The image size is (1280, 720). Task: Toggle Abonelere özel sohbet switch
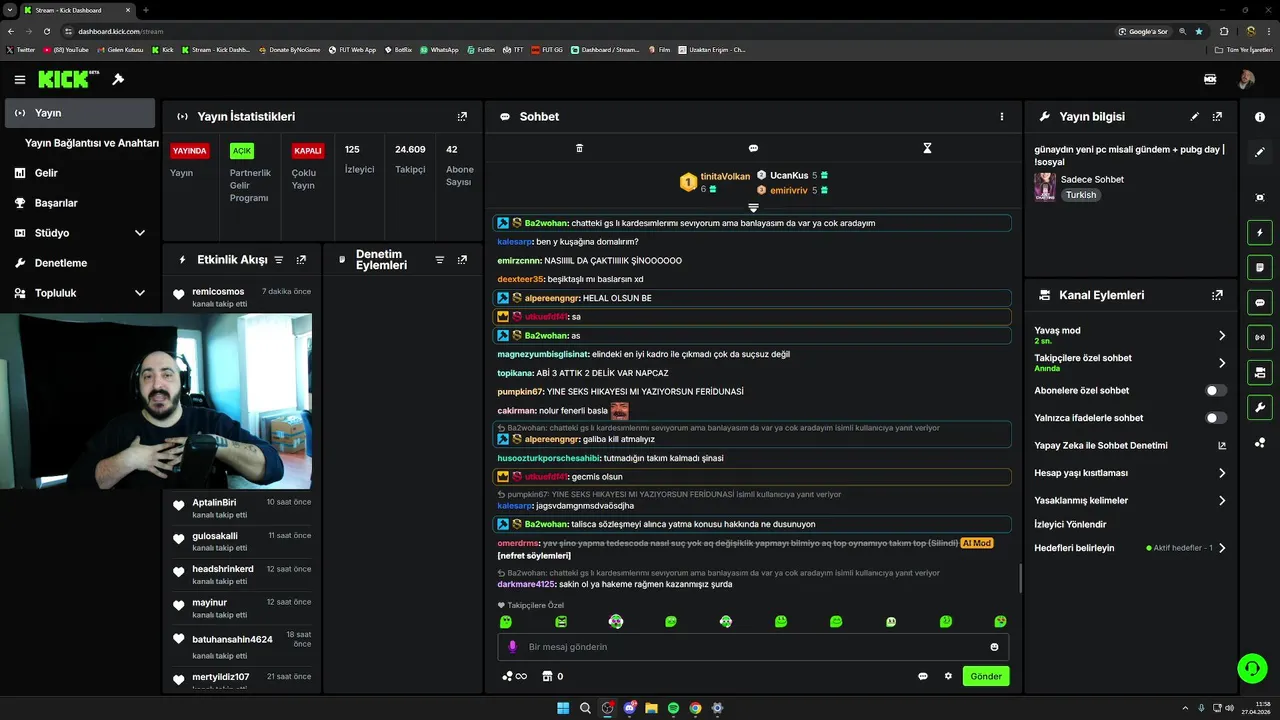tap(1216, 391)
